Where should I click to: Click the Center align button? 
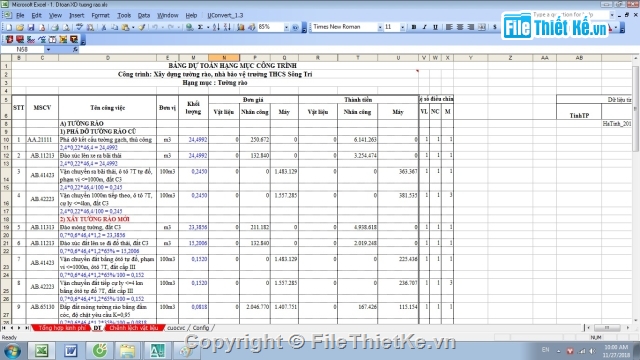click(460, 27)
